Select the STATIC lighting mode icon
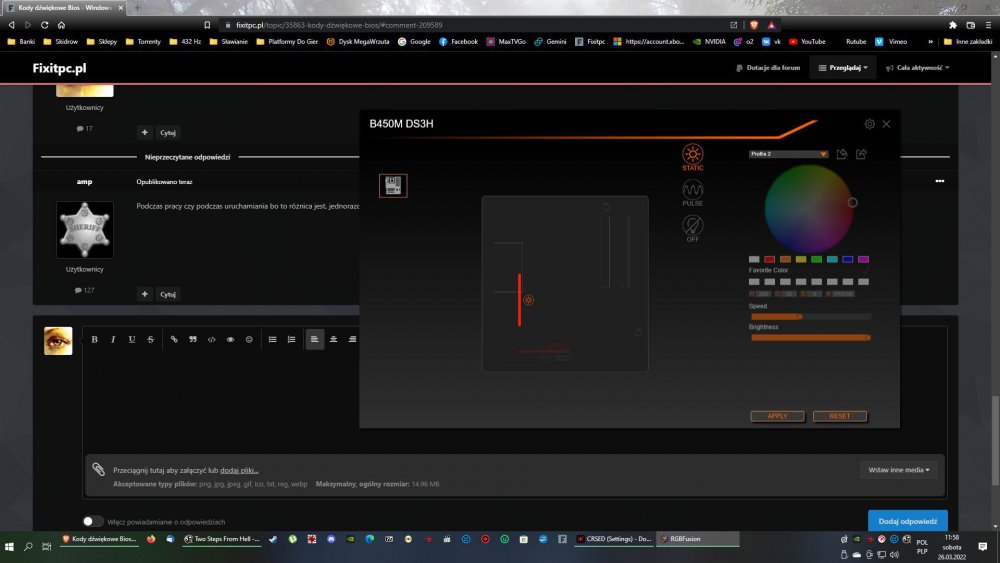Image resolution: width=1000 pixels, height=563 pixels. (692, 154)
